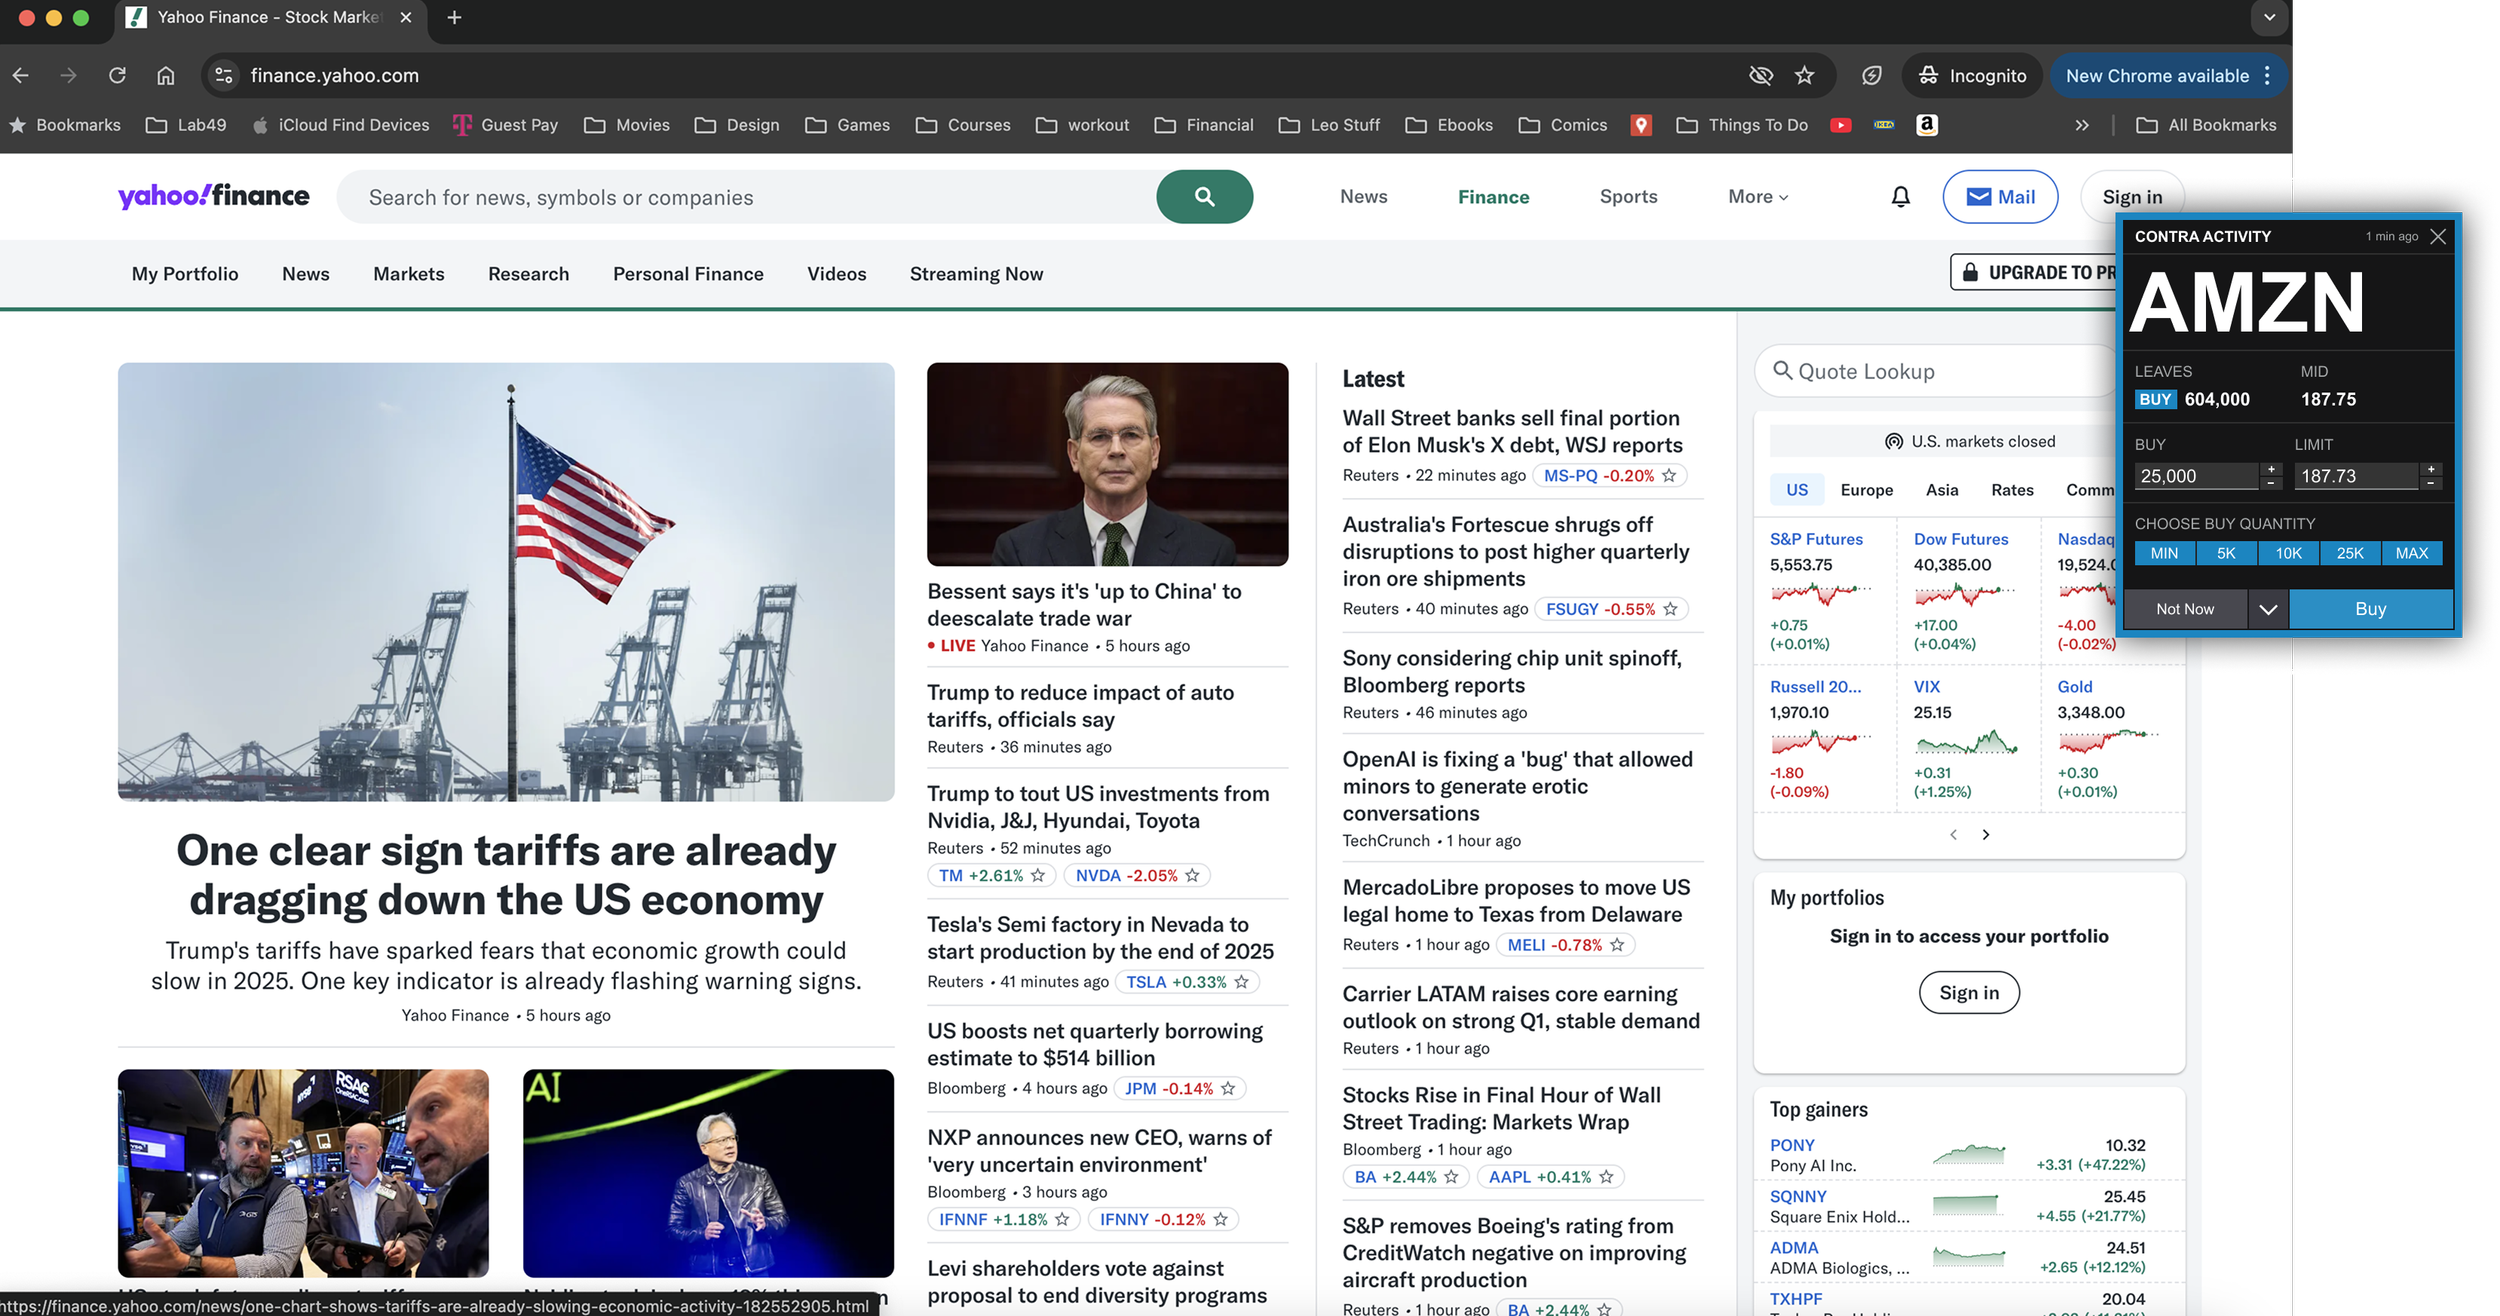Open the Not Now dropdown chevron
This screenshot has height=1316, width=2500.
coord(2267,609)
